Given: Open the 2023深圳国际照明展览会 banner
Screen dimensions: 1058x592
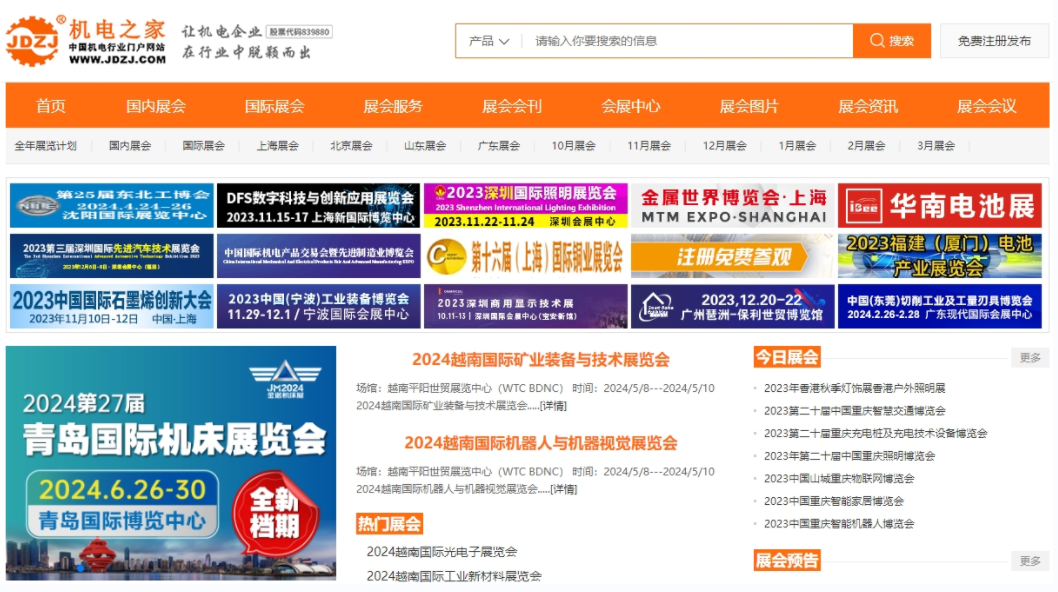Looking at the screenshot, I should (x=527, y=203).
